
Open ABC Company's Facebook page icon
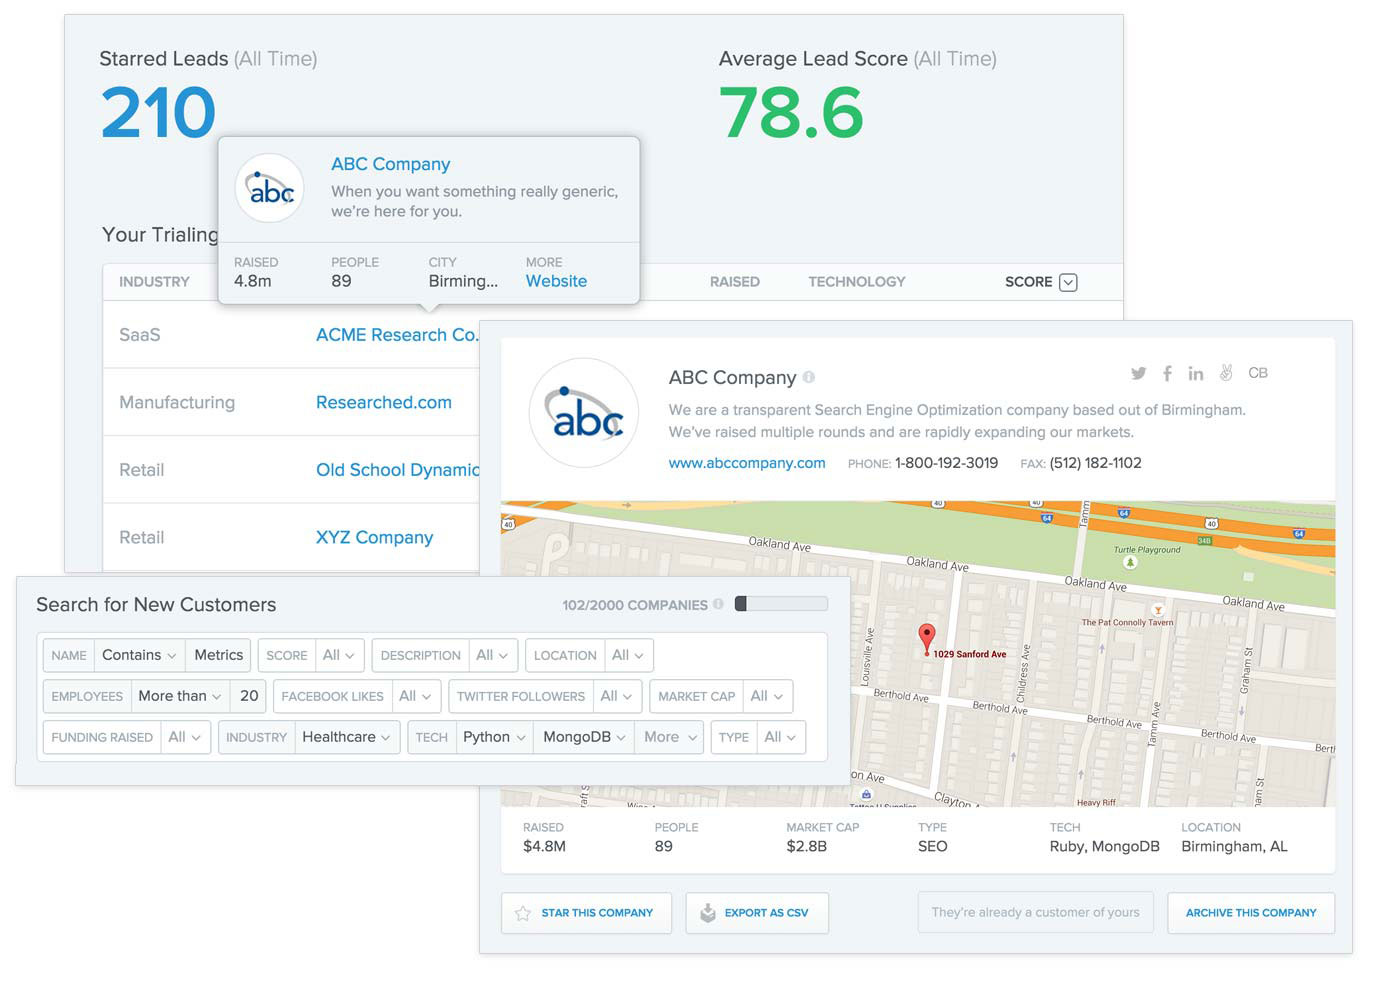coord(1167,373)
